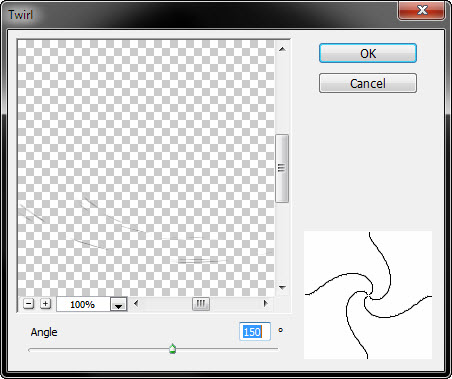Click the preview scroll left arrow
Viewport: 452px width, 379px height.
136,303
